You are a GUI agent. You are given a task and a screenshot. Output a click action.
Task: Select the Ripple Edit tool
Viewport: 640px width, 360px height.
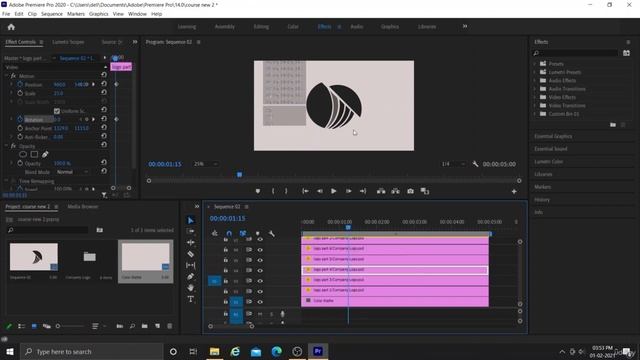point(191,242)
